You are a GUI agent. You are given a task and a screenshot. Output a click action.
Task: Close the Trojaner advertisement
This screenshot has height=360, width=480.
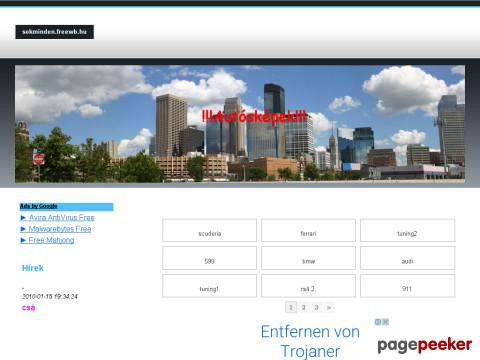[385, 322]
